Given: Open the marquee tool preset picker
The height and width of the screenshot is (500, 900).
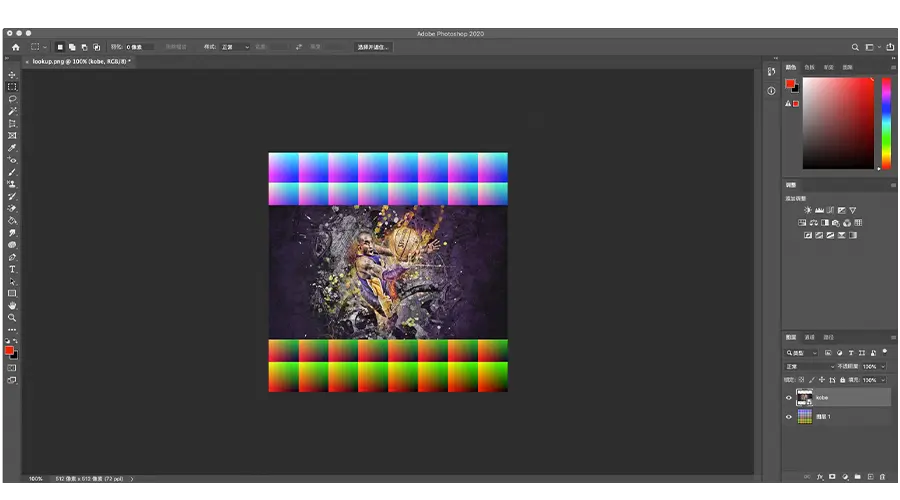Looking at the screenshot, I should click(x=38, y=47).
